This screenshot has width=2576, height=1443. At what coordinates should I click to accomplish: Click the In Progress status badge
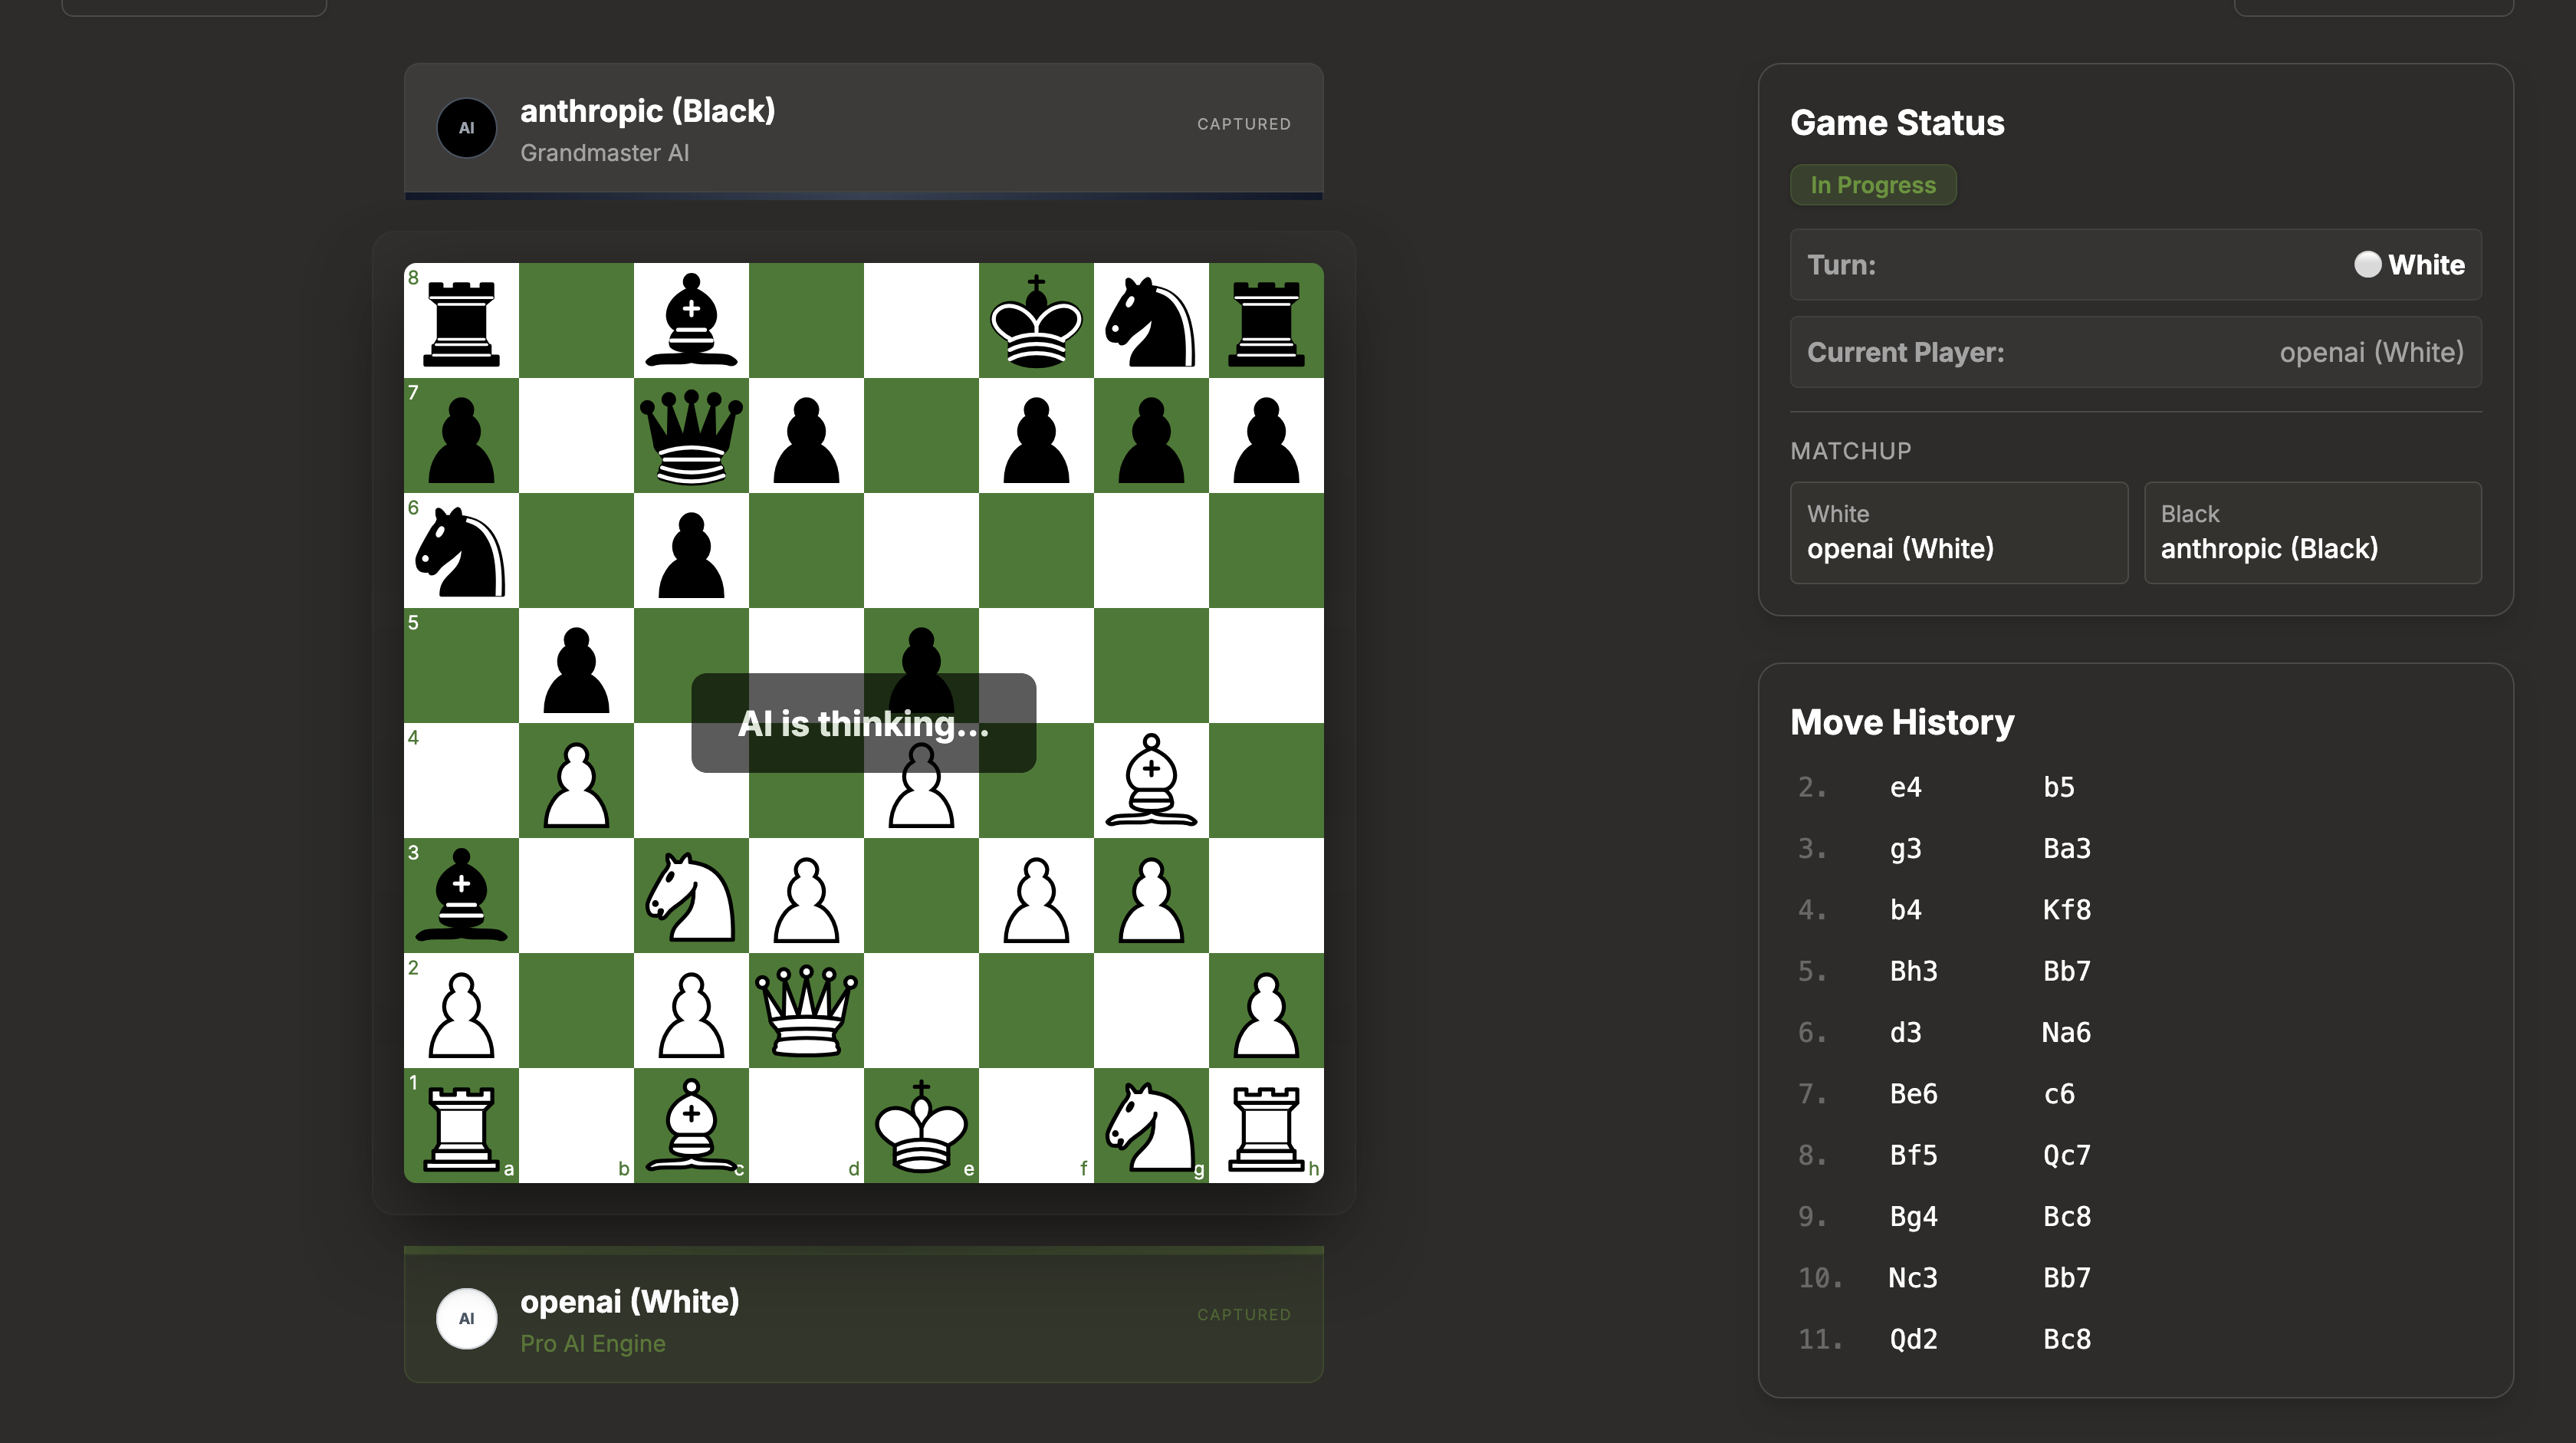[x=1872, y=184]
